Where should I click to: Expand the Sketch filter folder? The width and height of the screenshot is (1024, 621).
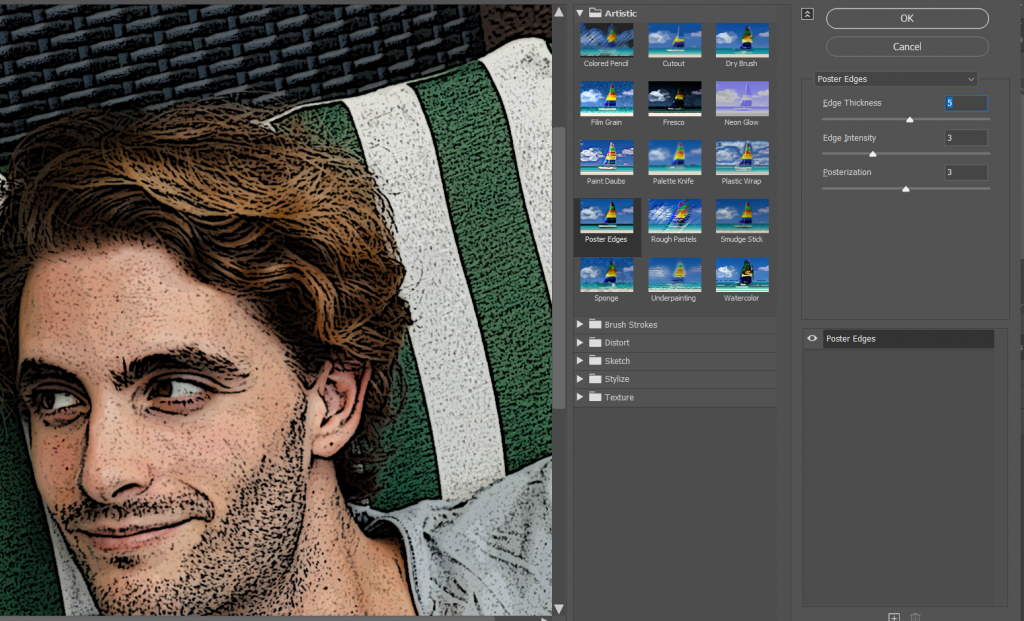coord(579,360)
